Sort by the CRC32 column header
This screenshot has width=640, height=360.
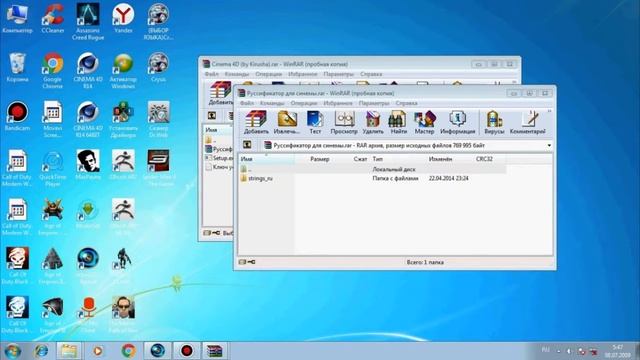[484, 159]
